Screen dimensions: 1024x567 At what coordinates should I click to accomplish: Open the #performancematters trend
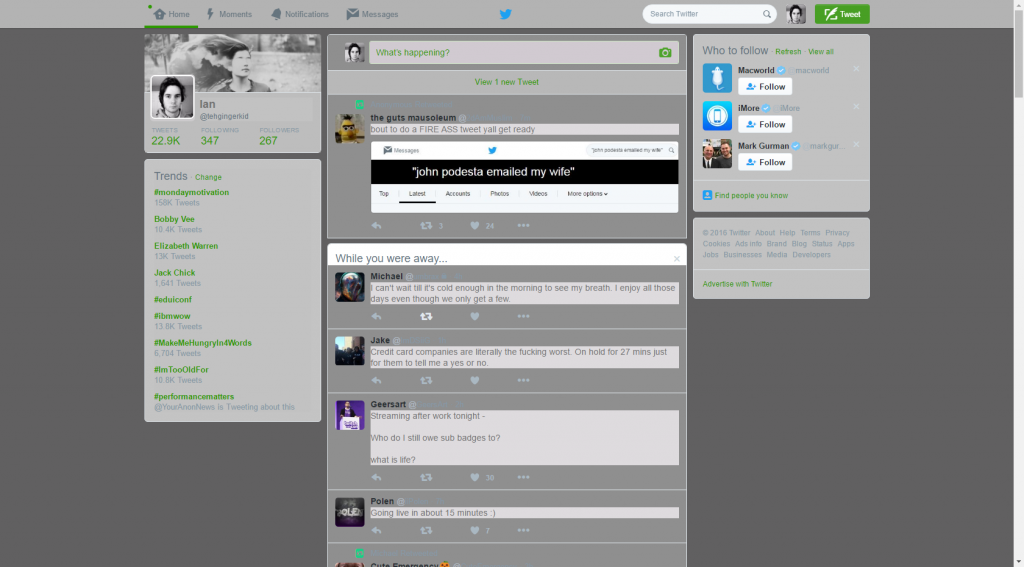(194, 397)
